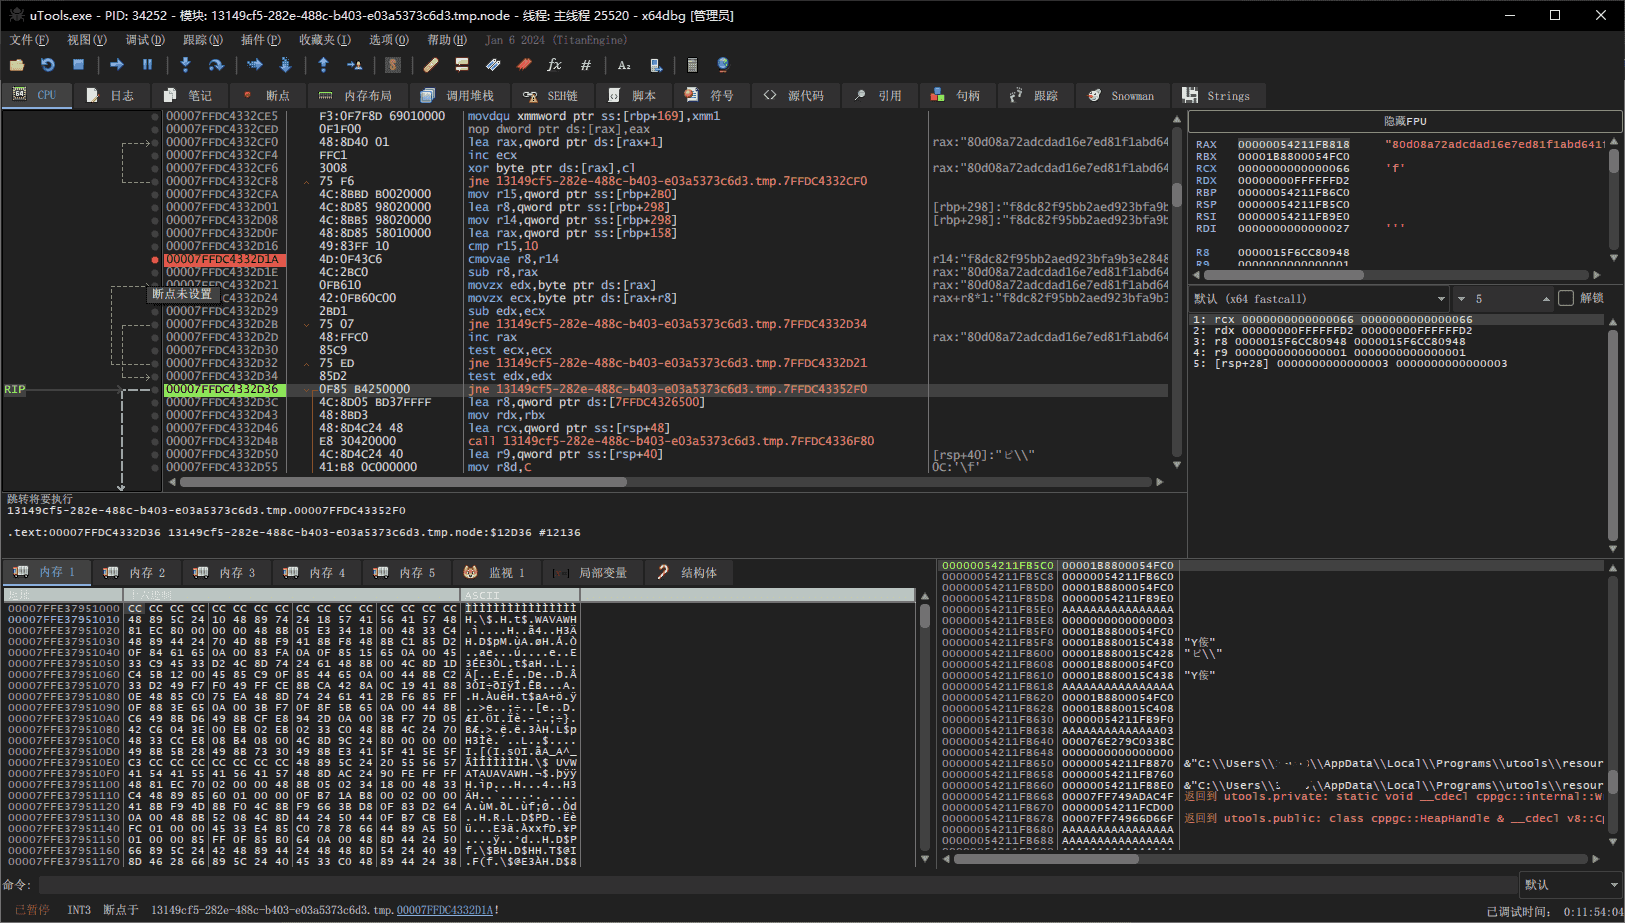The image size is (1625, 923).
Task: Click the disassembly horizontal scrollbar thumb
Action: click(403, 482)
